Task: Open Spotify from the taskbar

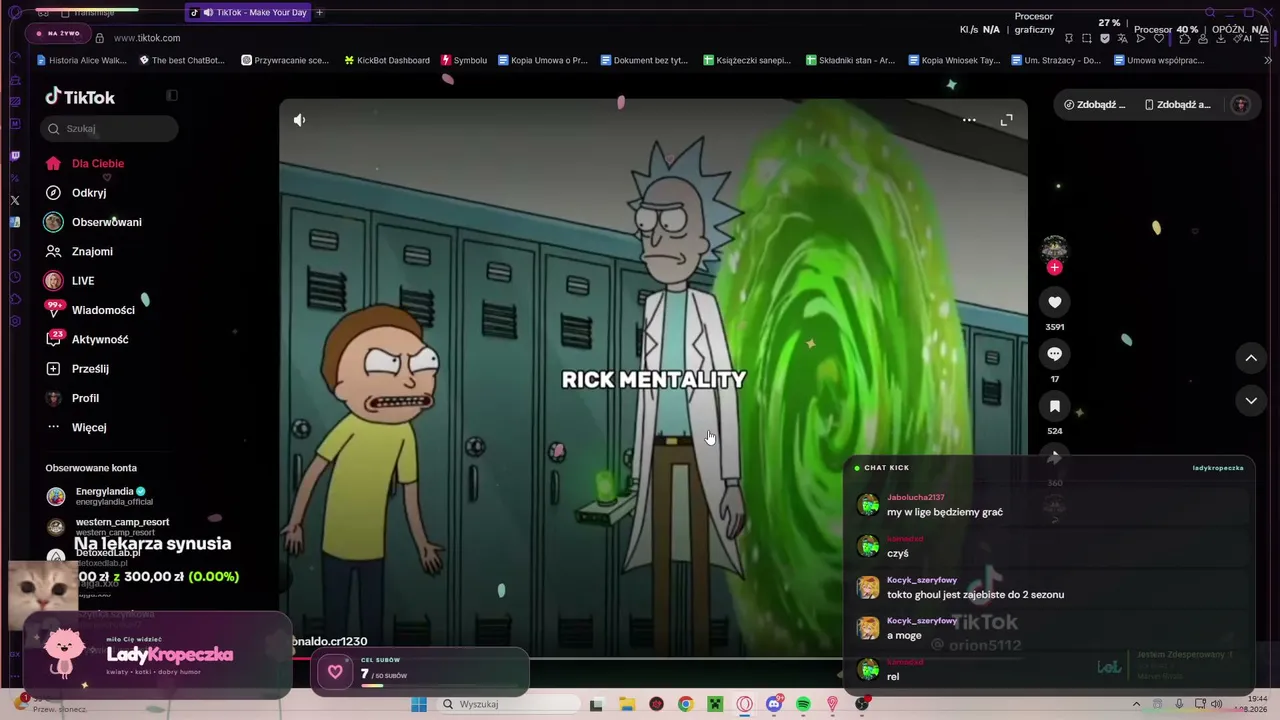Action: [x=803, y=704]
